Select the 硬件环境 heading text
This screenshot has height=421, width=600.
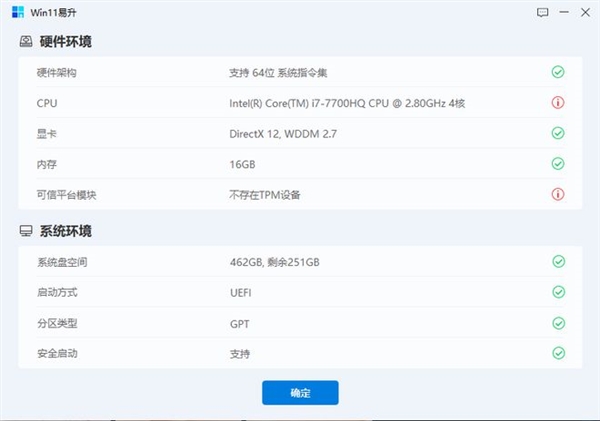click(65, 41)
